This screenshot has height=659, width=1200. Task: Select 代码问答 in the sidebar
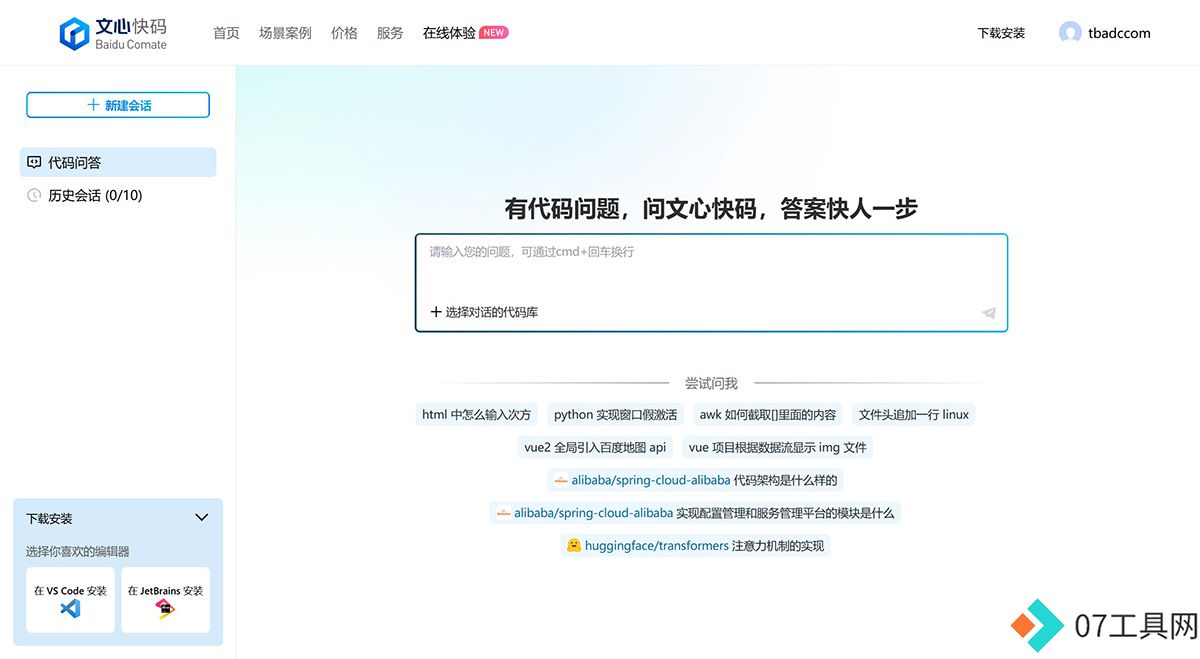[118, 162]
